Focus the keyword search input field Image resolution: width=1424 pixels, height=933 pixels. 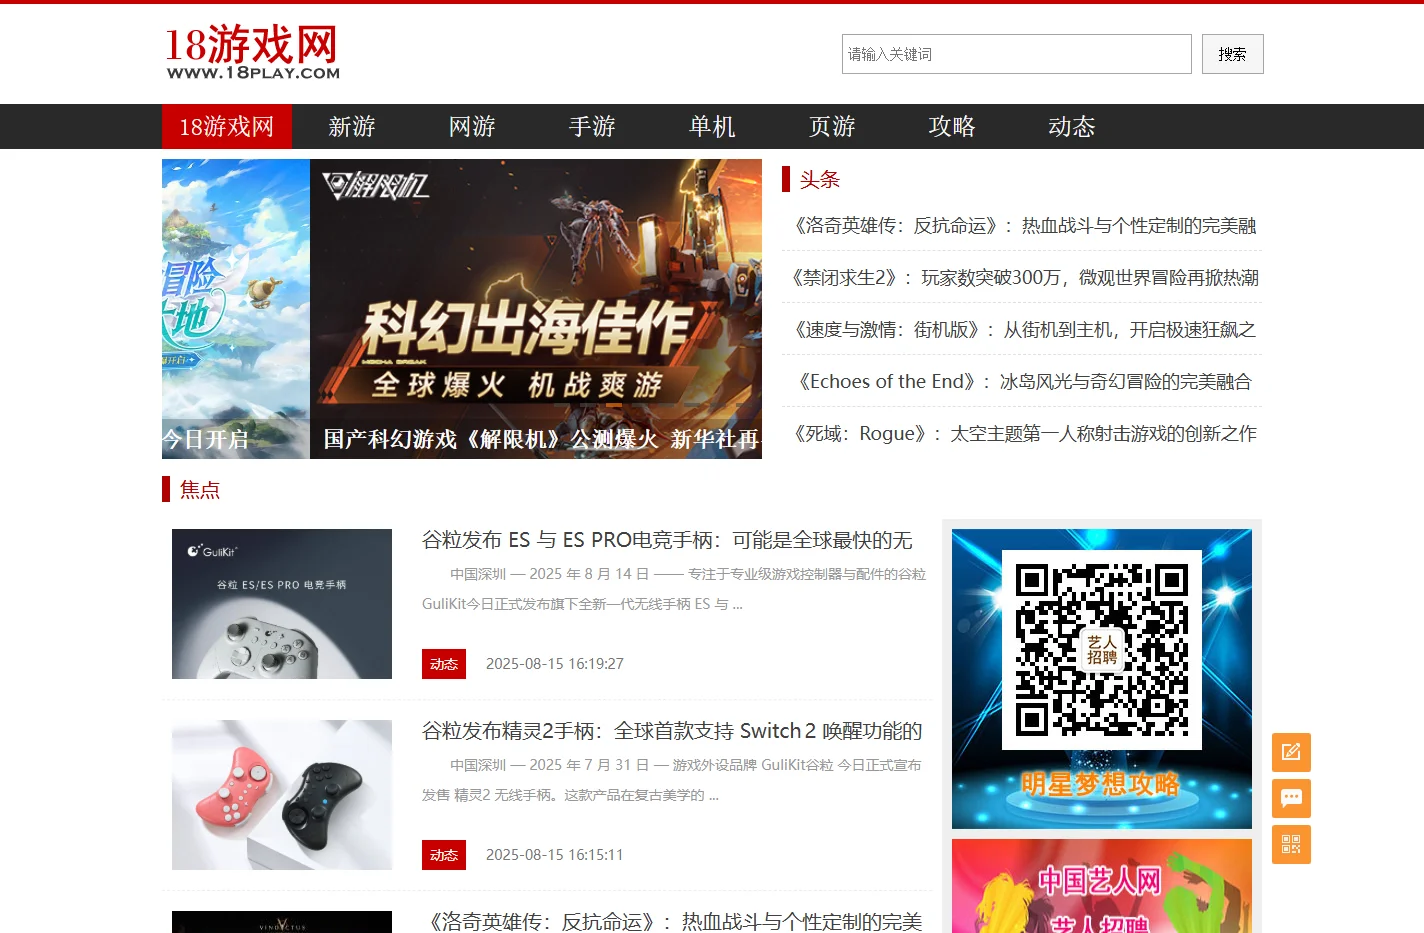(1016, 54)
